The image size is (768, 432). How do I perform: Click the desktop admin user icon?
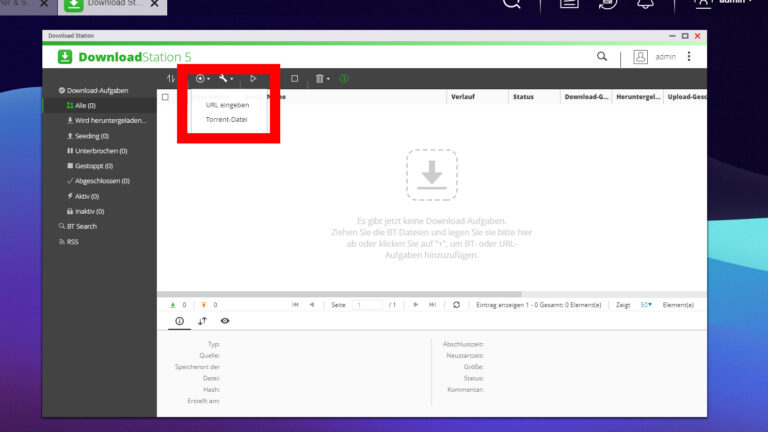pyautogui.click(x=702, y=3)
